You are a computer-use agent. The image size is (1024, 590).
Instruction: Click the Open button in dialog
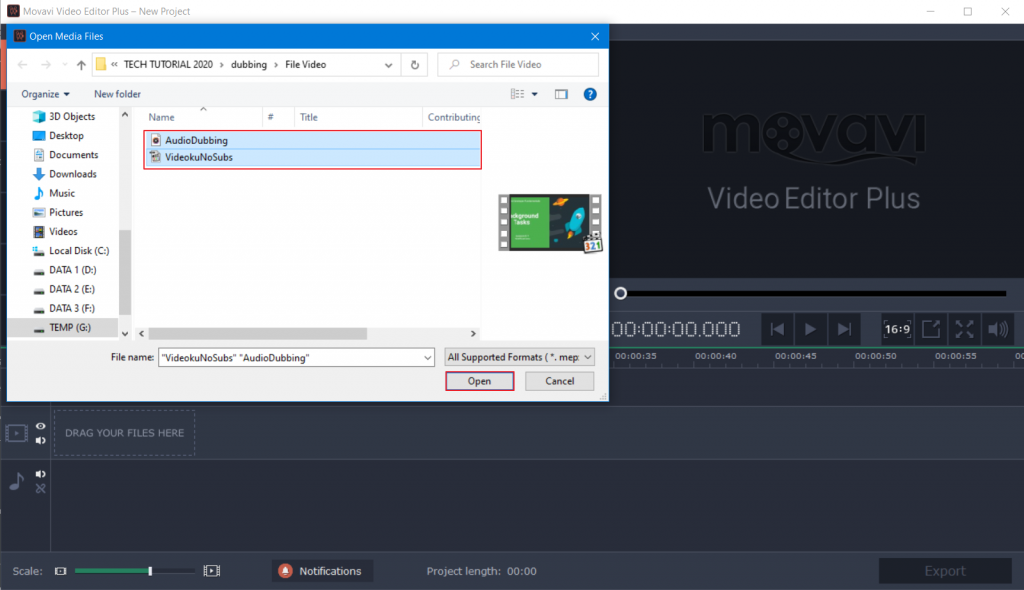coord(479,381)
